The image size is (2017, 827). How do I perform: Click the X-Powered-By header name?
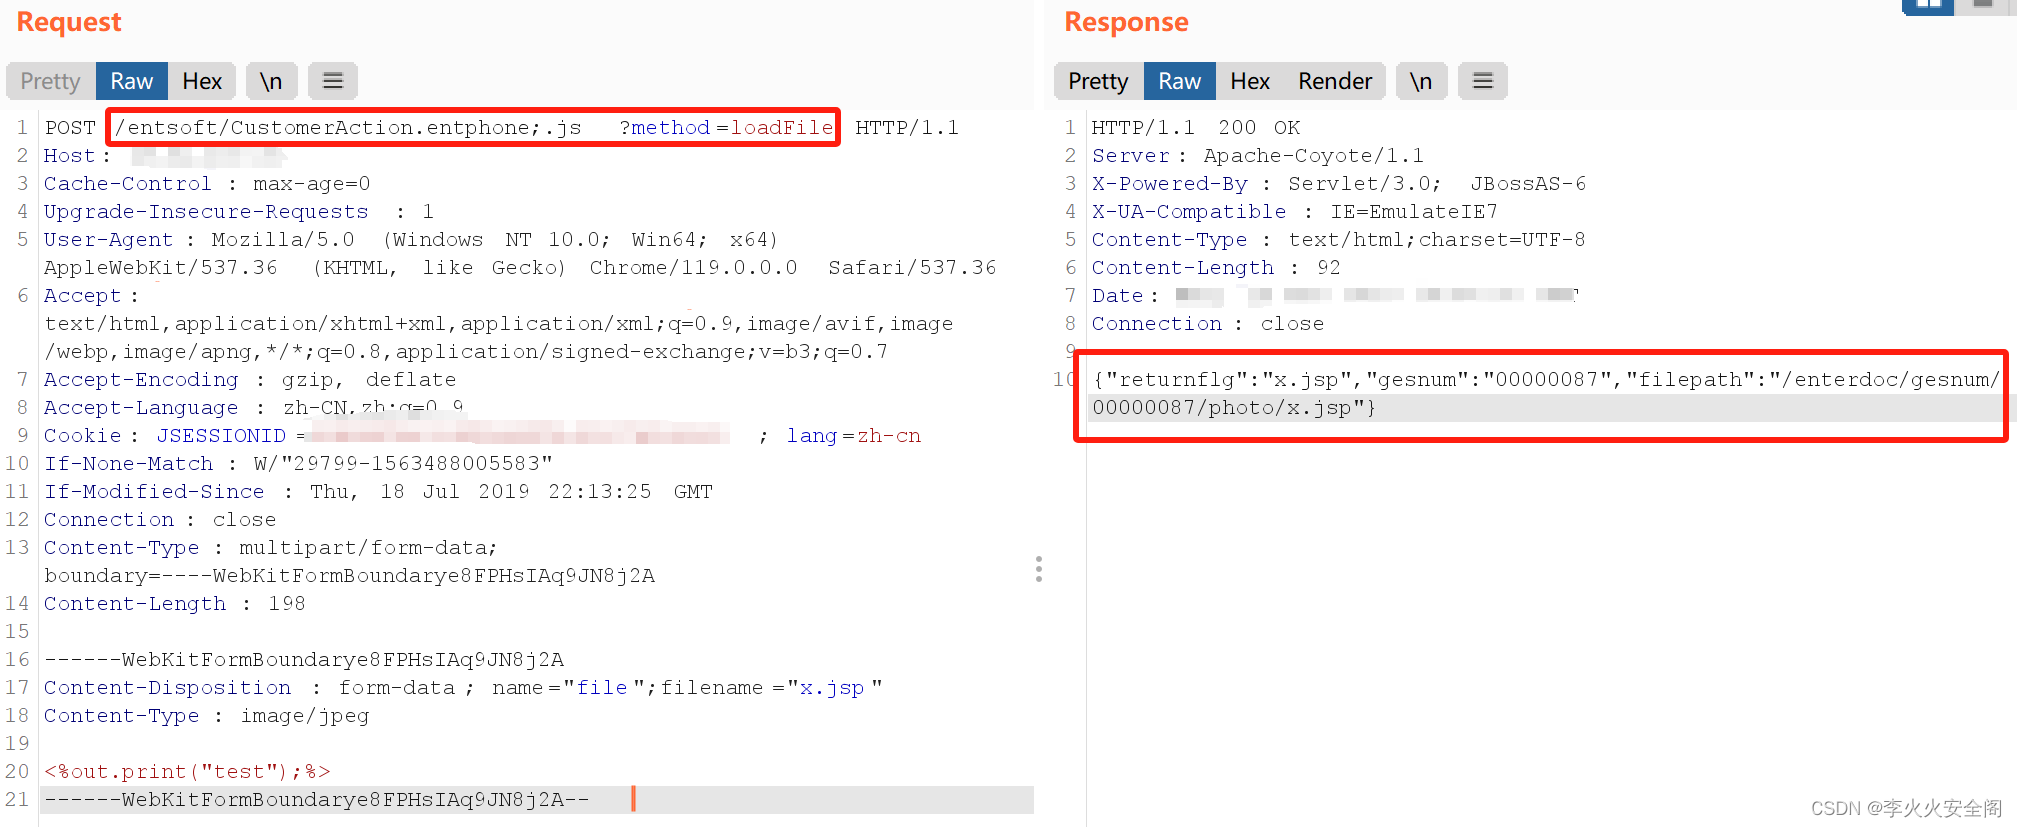(x=1170, y=184)
